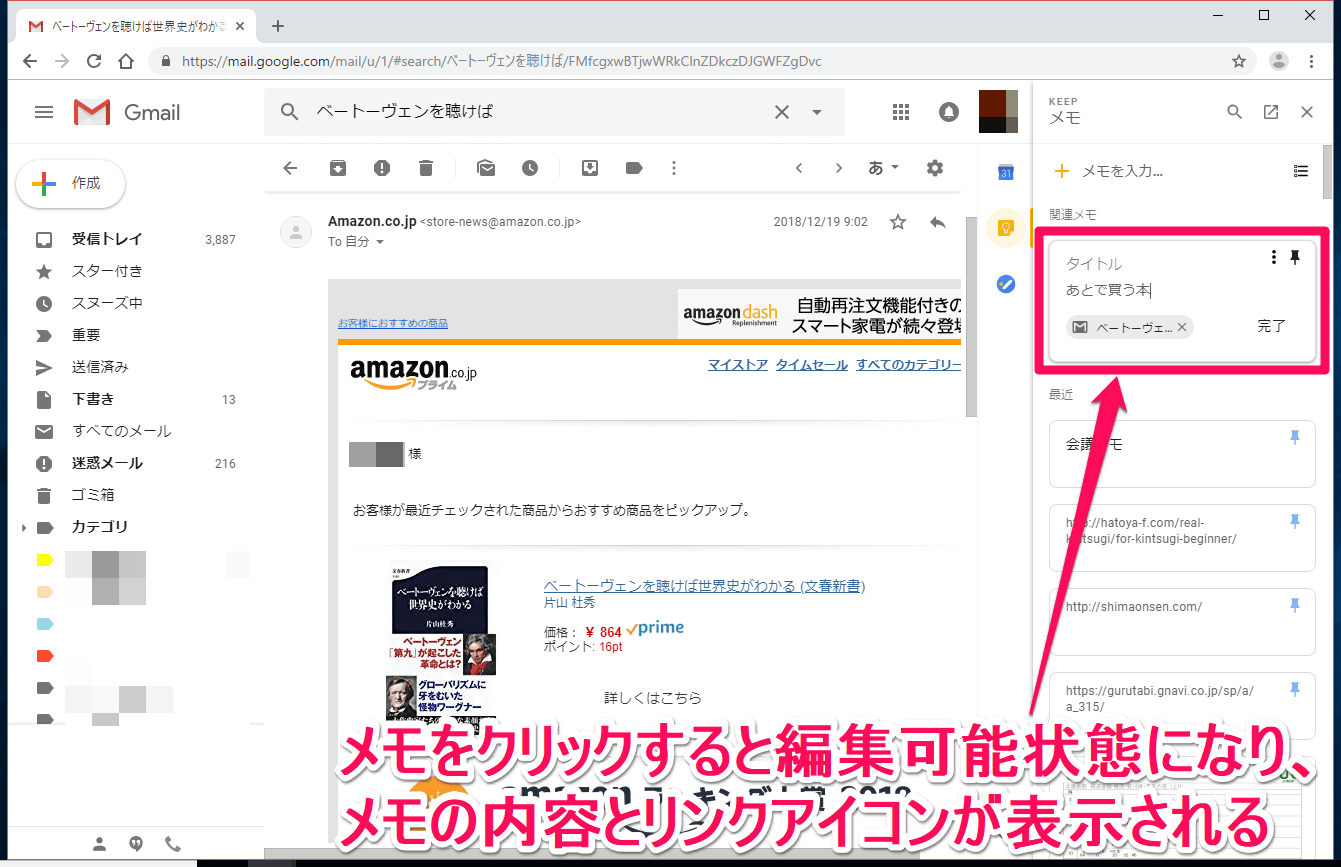The width and height of the screenshot is (1341, 867).
Task: Open Google Calendar side panel icon
Action: tap(1006, 172)
